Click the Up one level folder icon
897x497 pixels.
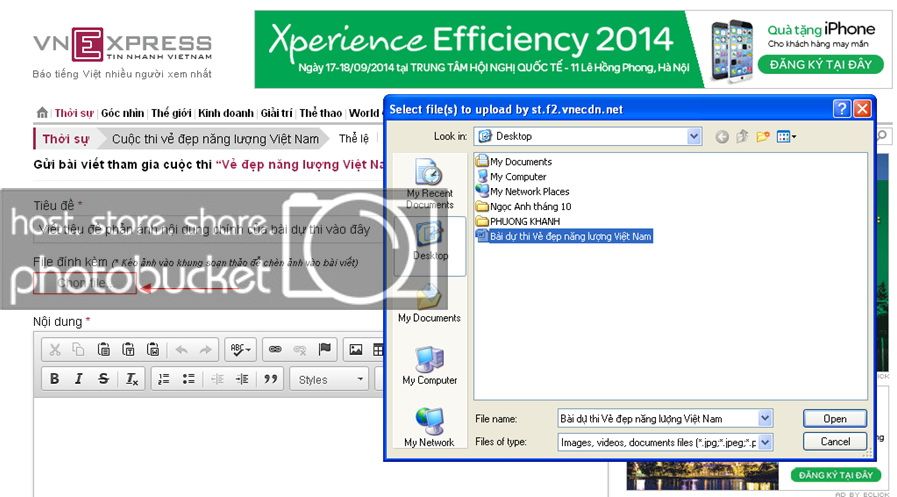(x=742, y=136)
